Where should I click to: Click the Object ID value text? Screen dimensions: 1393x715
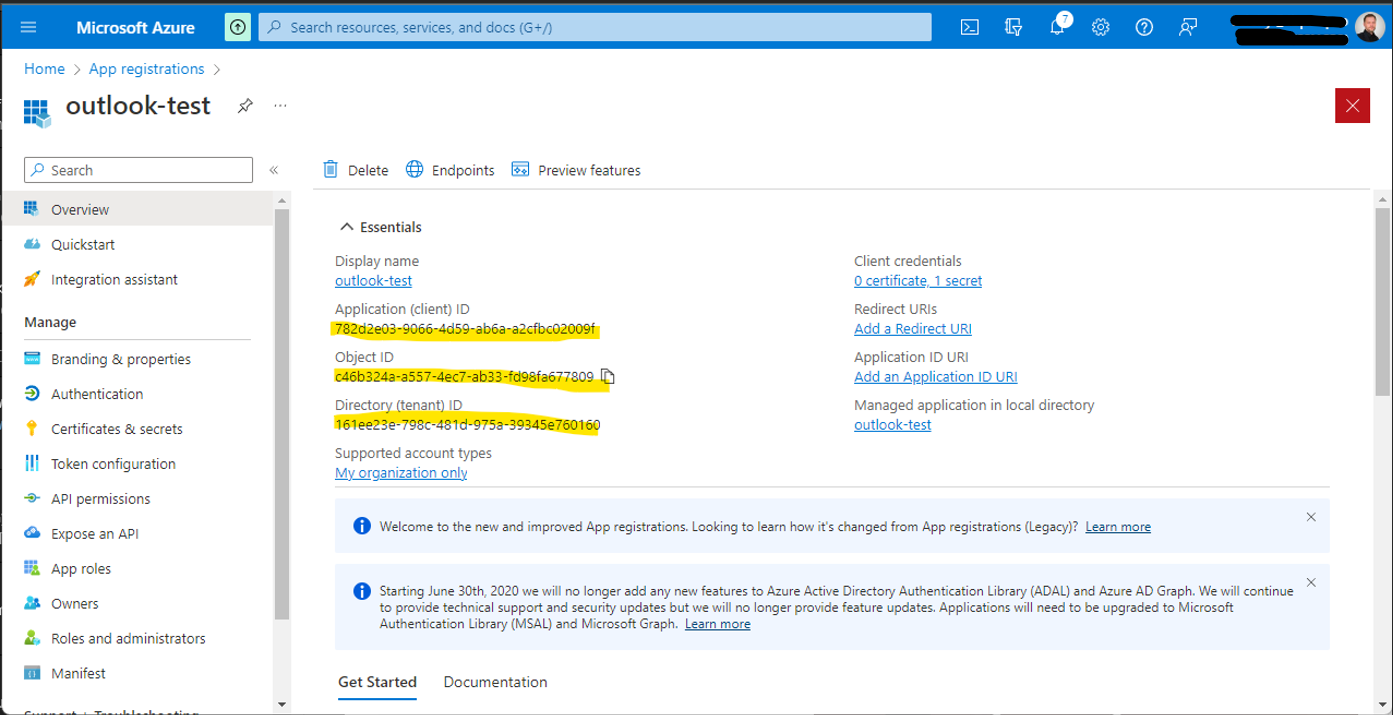pos(464,377)
